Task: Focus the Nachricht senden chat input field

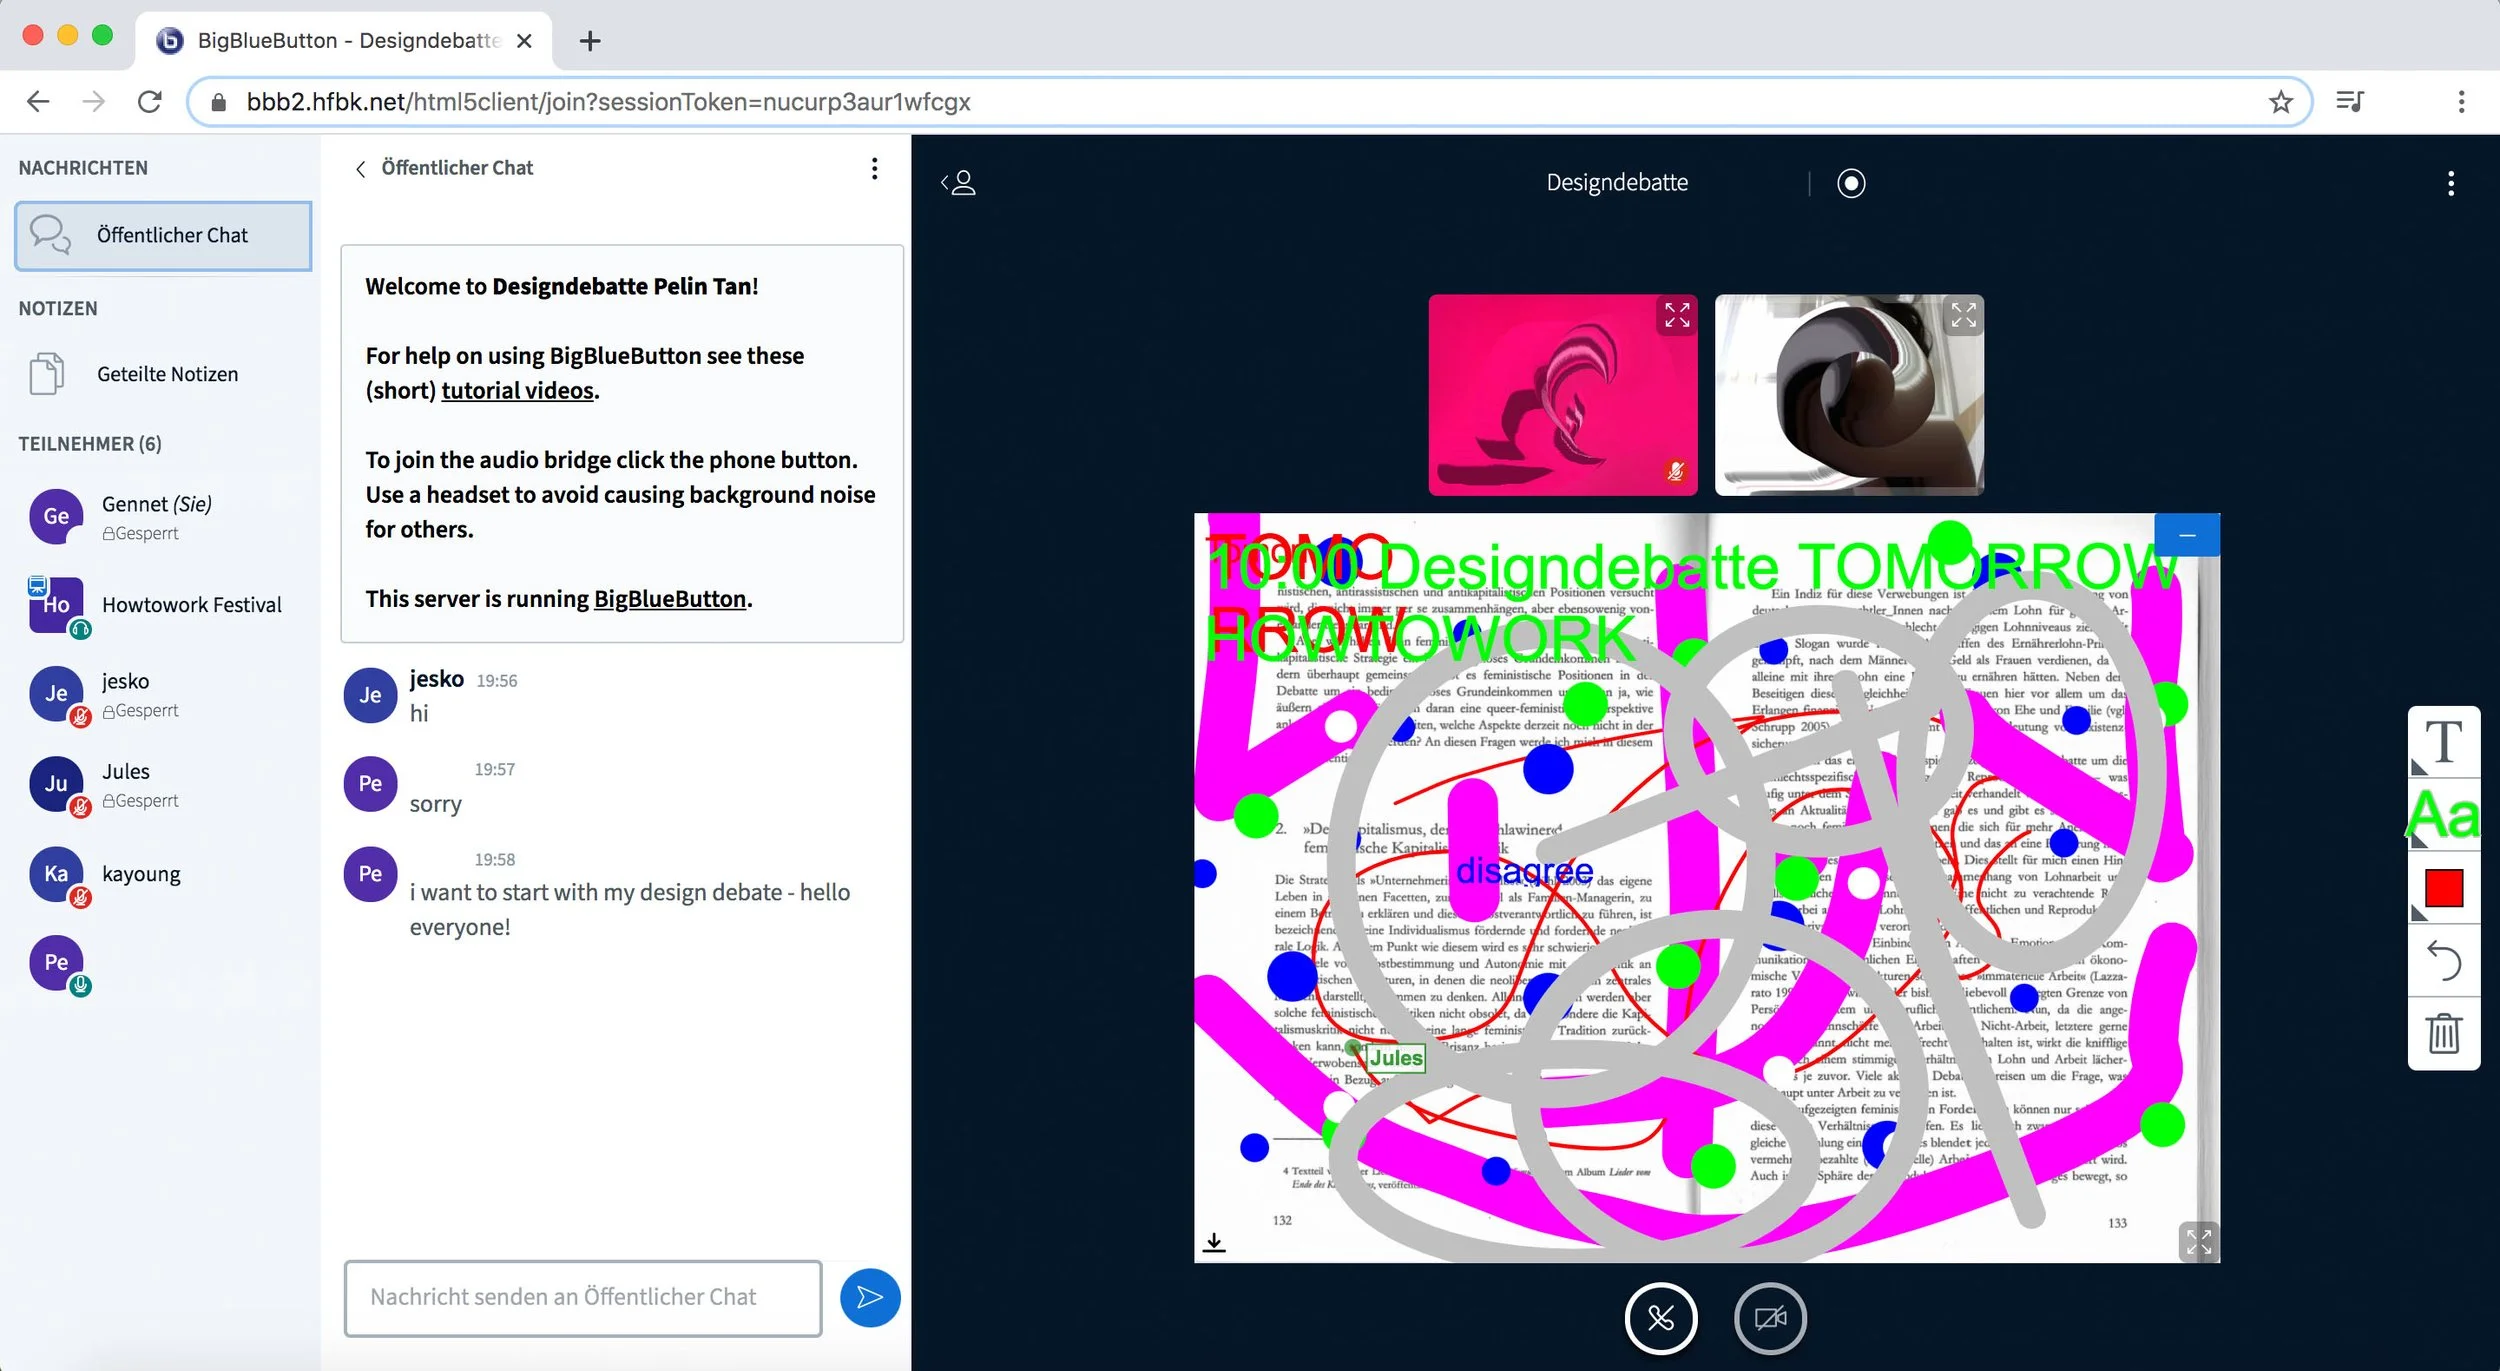Action: tap(582, 1297)
